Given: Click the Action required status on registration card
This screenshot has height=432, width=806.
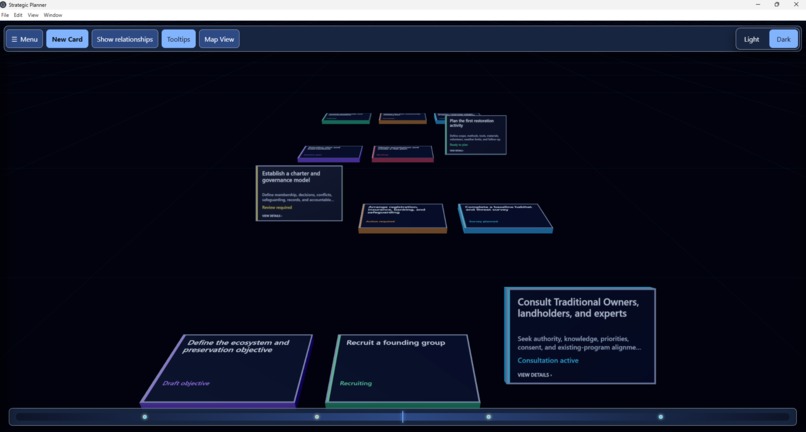Looking at the screenshot, I should (x=380, y=222).
